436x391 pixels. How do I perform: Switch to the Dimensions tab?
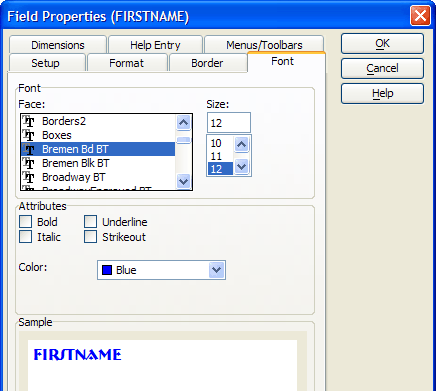[x=58, y=45]
